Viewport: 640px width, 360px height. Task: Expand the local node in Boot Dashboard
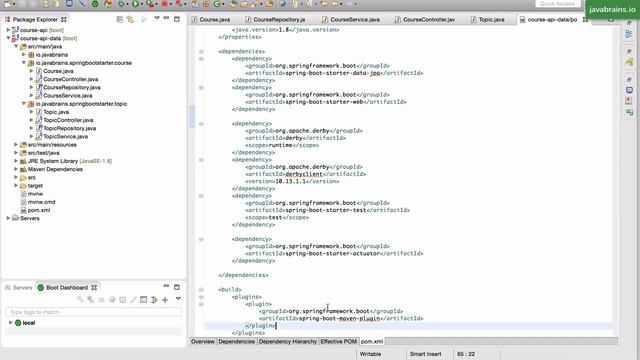(10, 322)
